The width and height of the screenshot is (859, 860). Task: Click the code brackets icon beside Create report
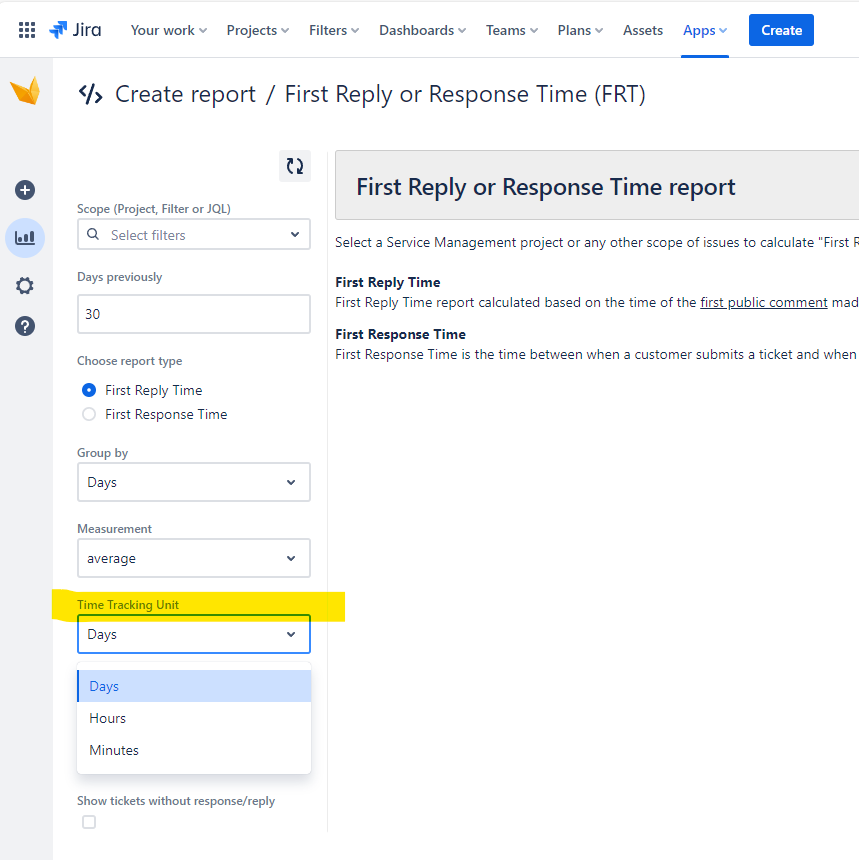tap(89, 94)
